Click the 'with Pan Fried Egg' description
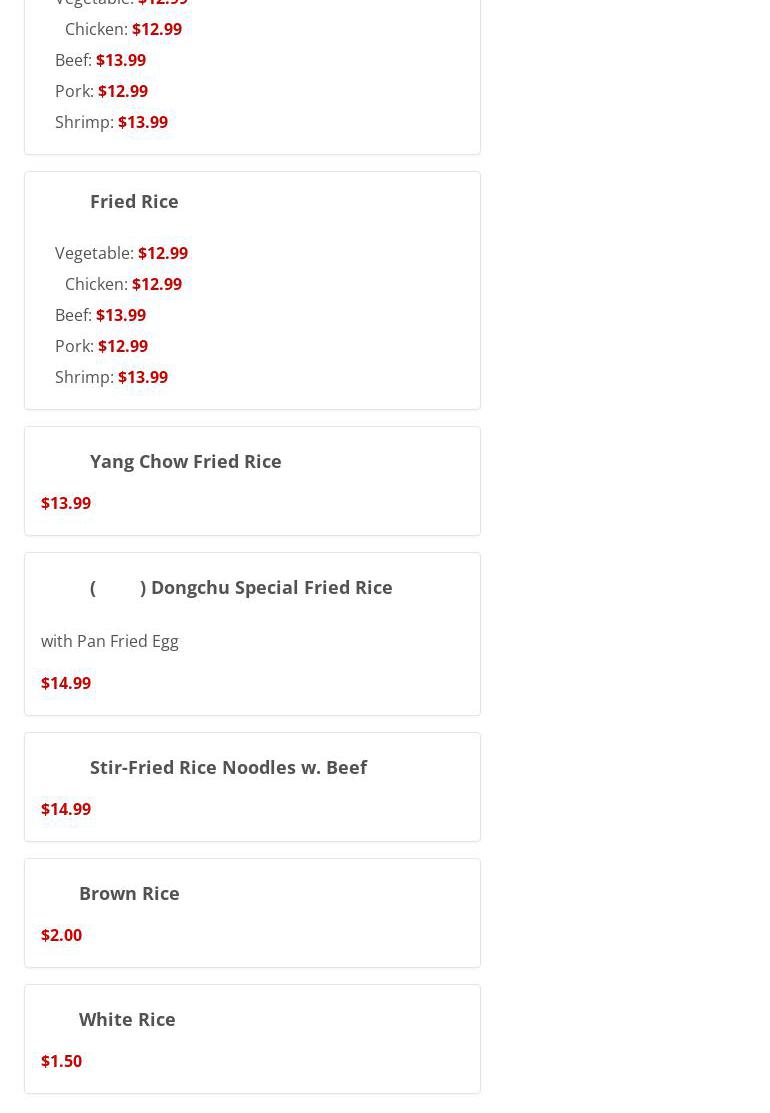This screenshot has width=770, height=1113. click(110, 641)
